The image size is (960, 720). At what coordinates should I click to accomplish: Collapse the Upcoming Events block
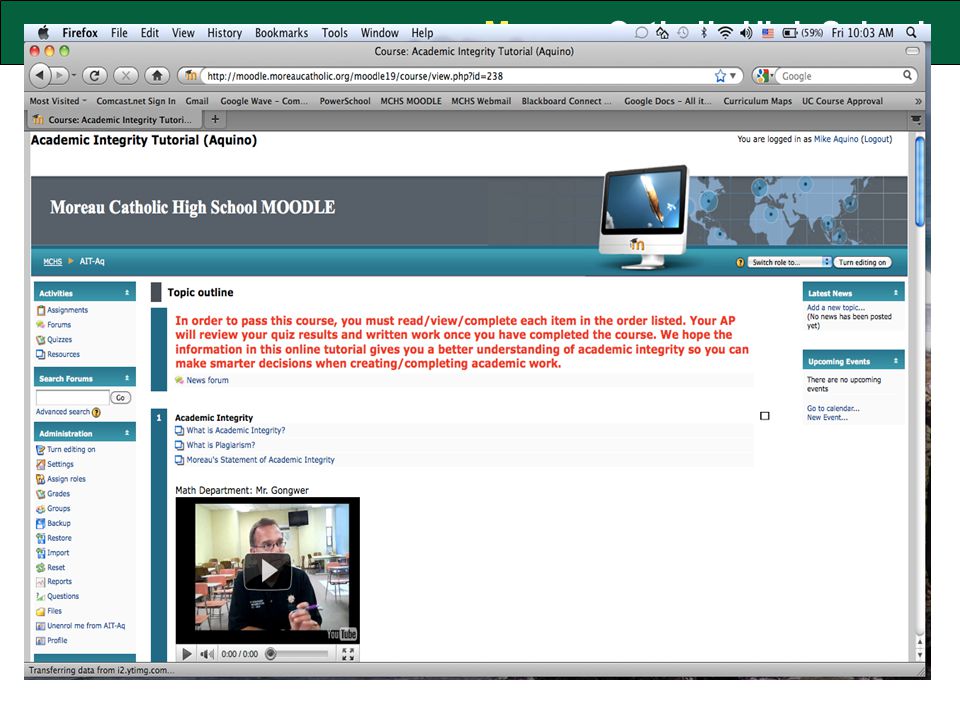pyautogui.click(x=896, y=361)
